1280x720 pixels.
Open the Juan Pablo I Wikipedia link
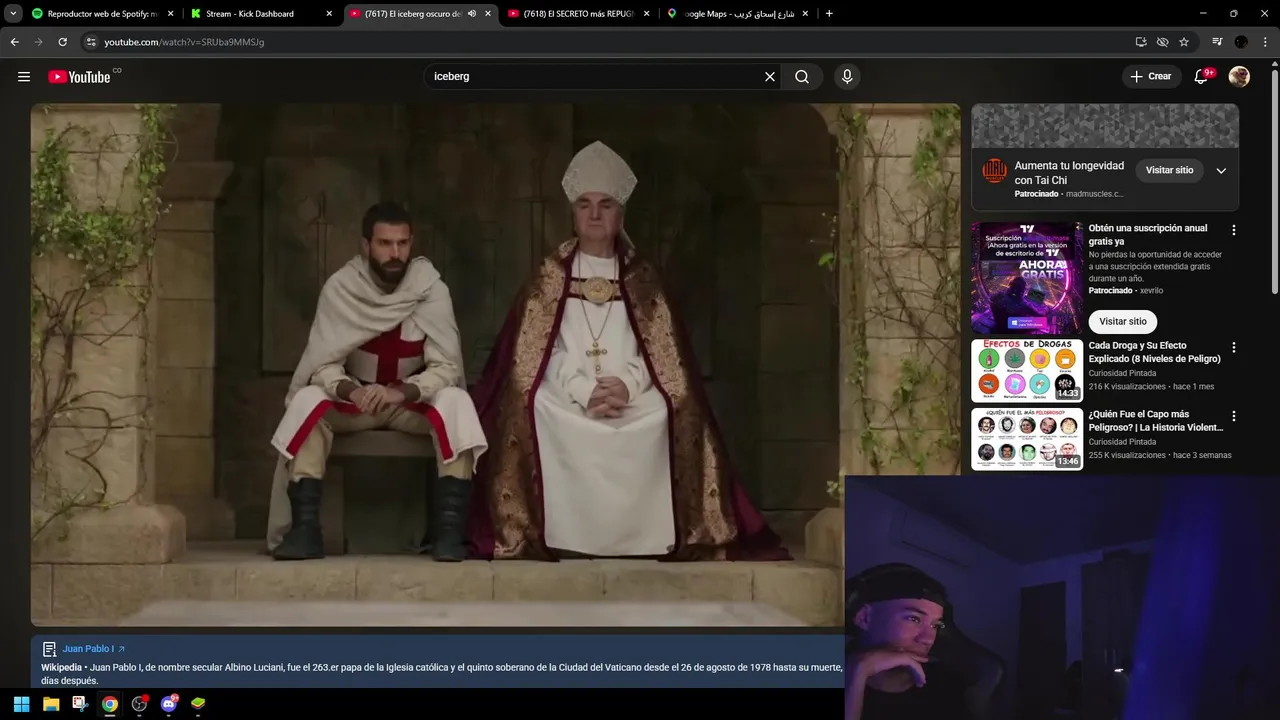93,649
